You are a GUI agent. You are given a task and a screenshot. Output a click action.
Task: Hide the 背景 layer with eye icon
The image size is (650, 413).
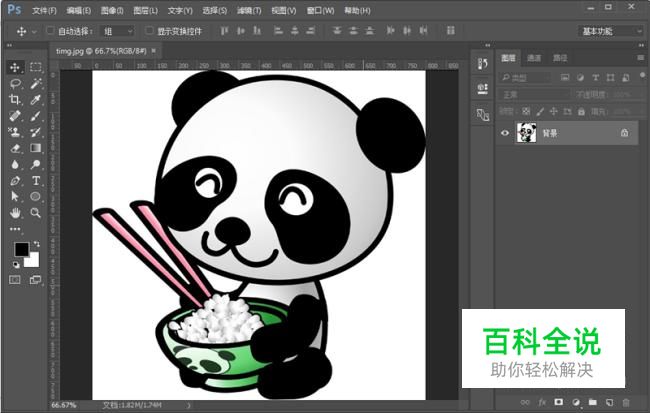(504, 133)
